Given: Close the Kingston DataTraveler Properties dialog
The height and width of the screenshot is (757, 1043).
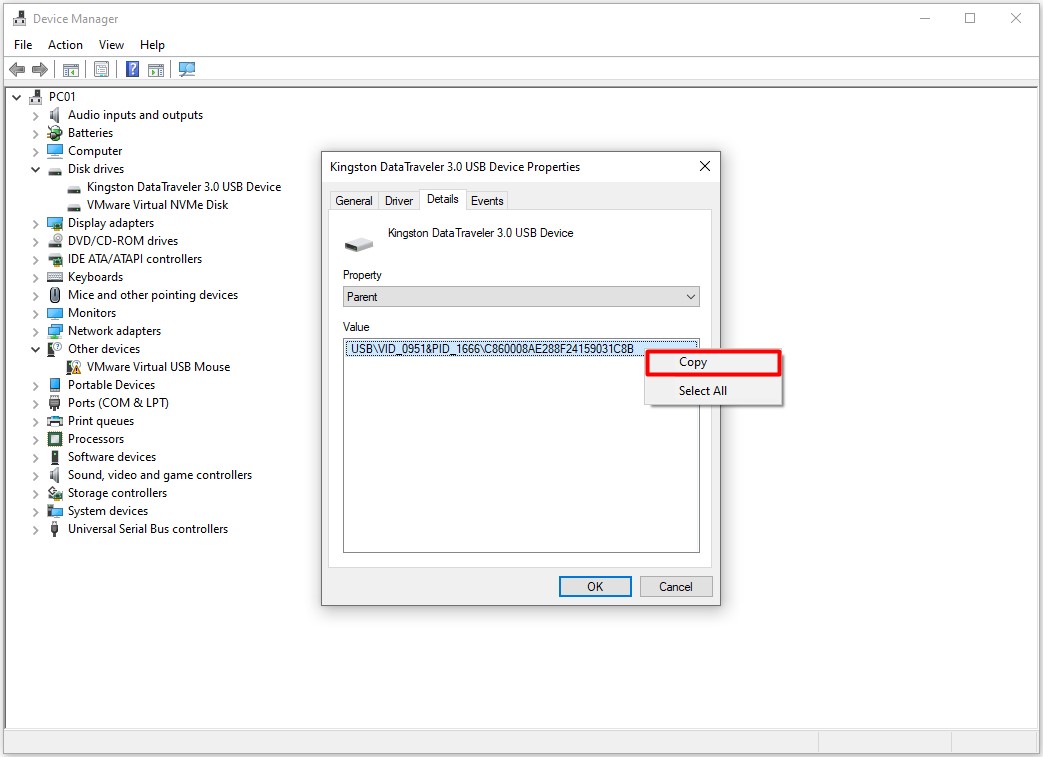Looking at the screenshot, I should 704,166.
